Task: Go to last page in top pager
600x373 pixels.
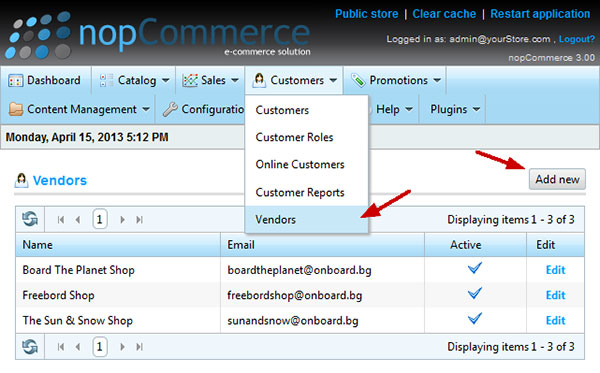Action: (140, 220)
